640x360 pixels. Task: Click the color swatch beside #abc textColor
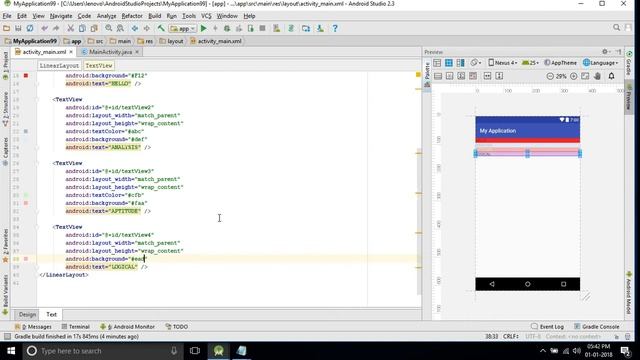[26, 131]
